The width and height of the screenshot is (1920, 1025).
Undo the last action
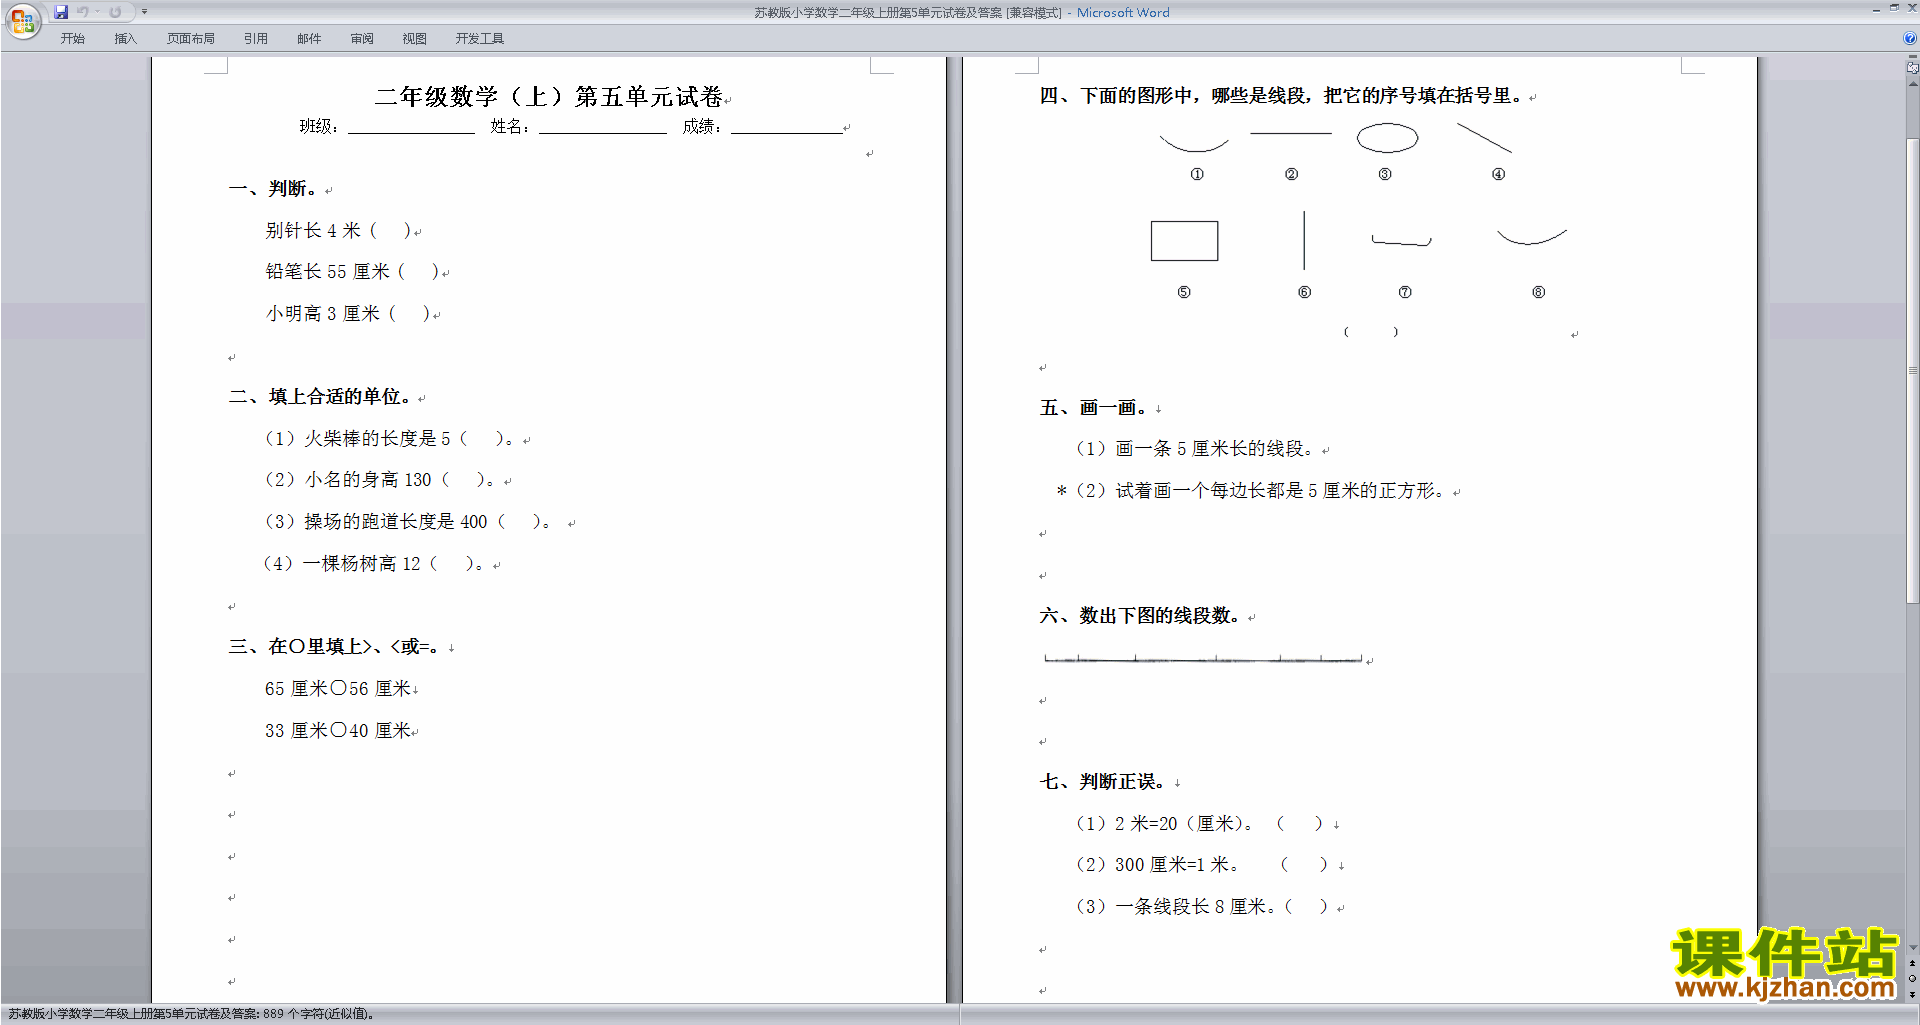point(83,12)
